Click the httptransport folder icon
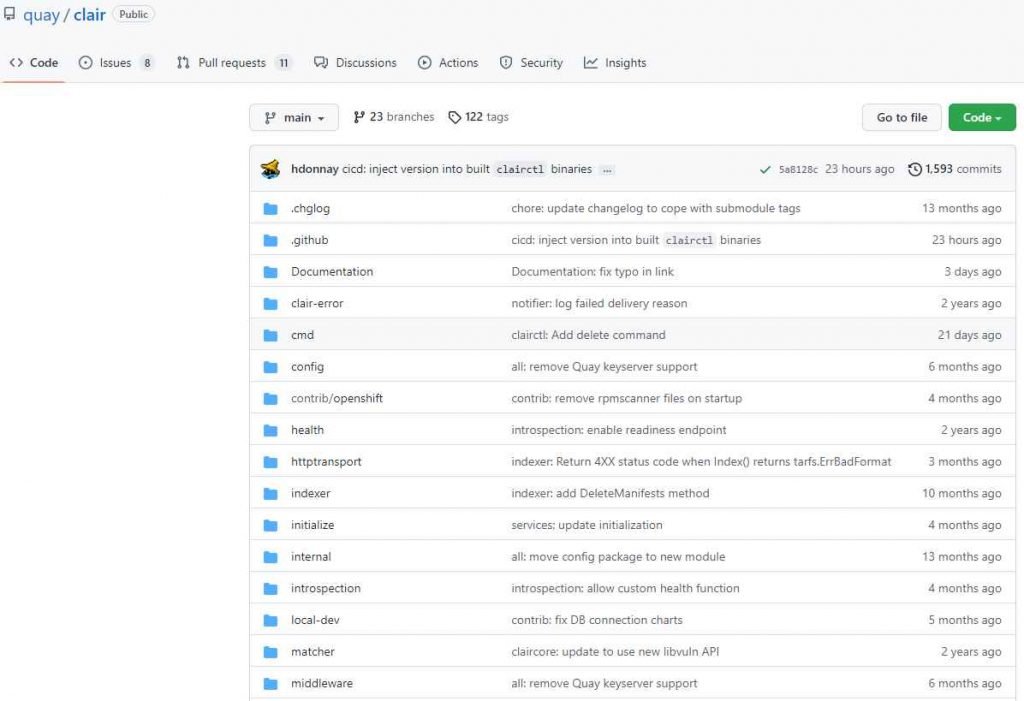This screenshot has height=701, width=1024. coord(270,463)
